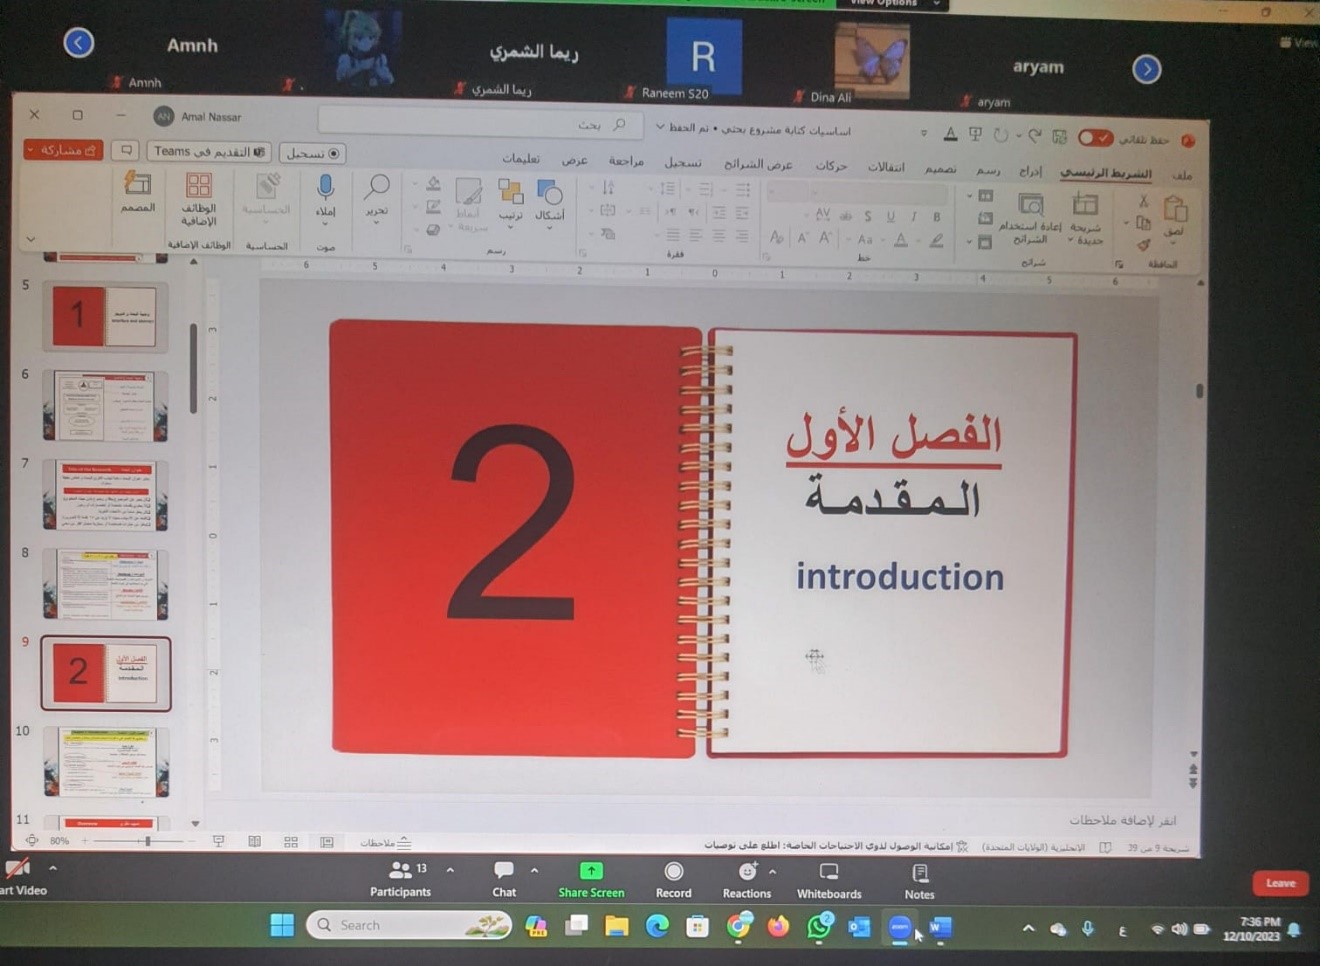Open the Slide Show (عرض الشرائح) tab
1320x966 pixels.
click(x=758, y=164)
